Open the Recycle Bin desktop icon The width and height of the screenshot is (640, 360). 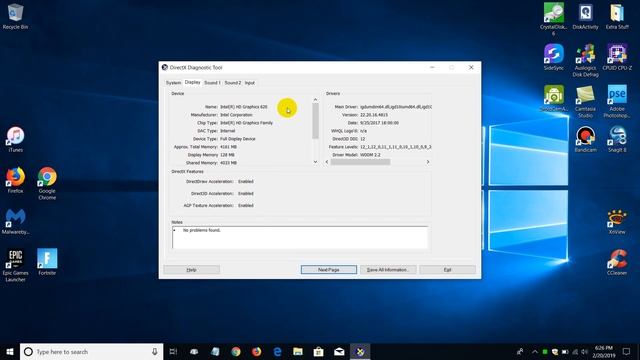pyautogui.click(x=16, y=16)
